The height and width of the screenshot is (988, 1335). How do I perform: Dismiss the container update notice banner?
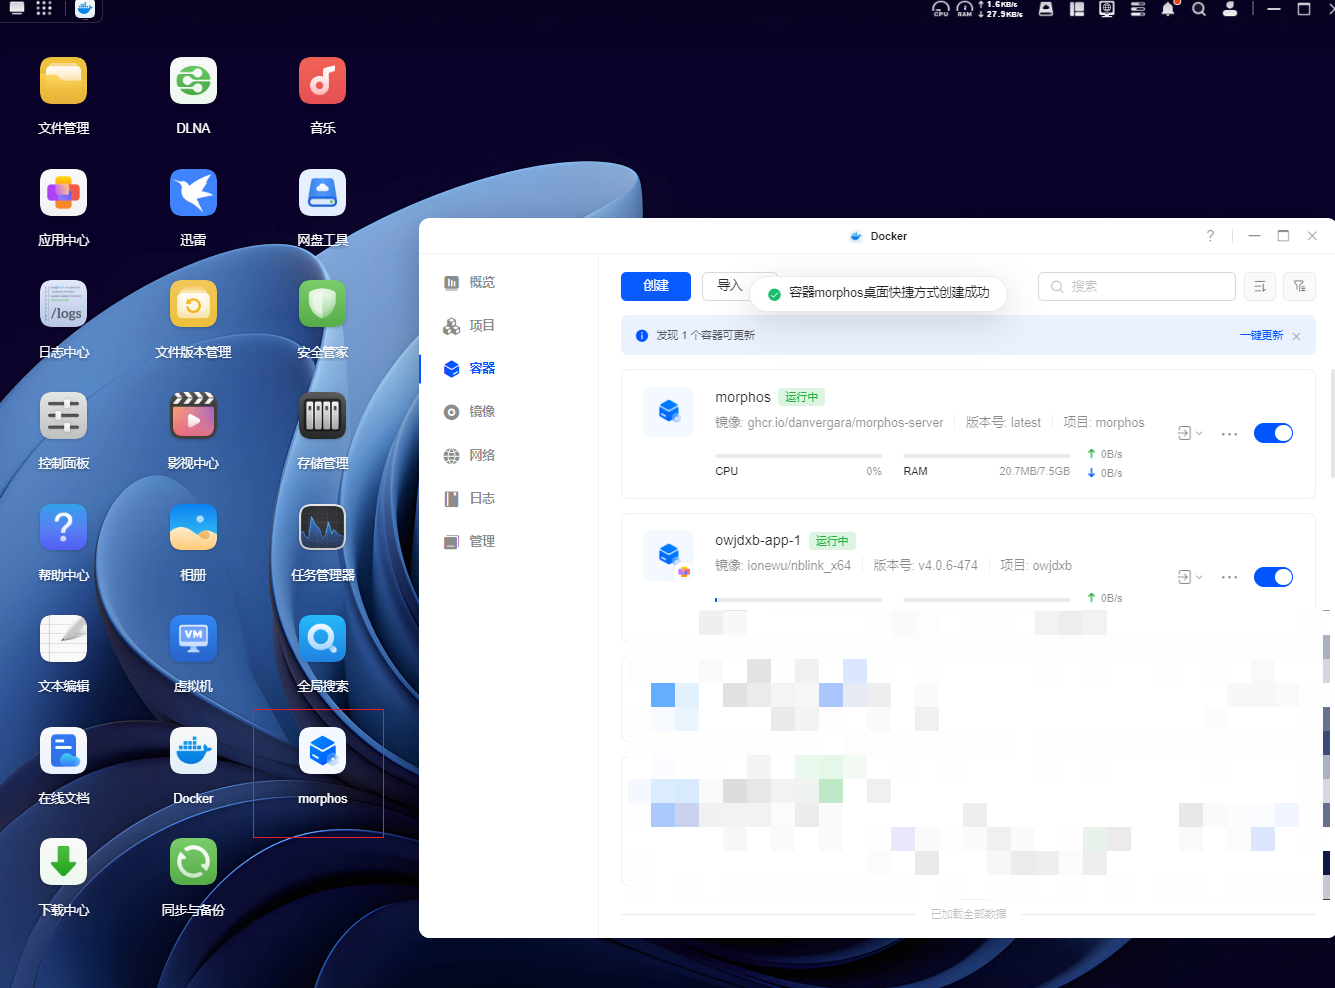pyautogui.click(x=1296, y=336)
